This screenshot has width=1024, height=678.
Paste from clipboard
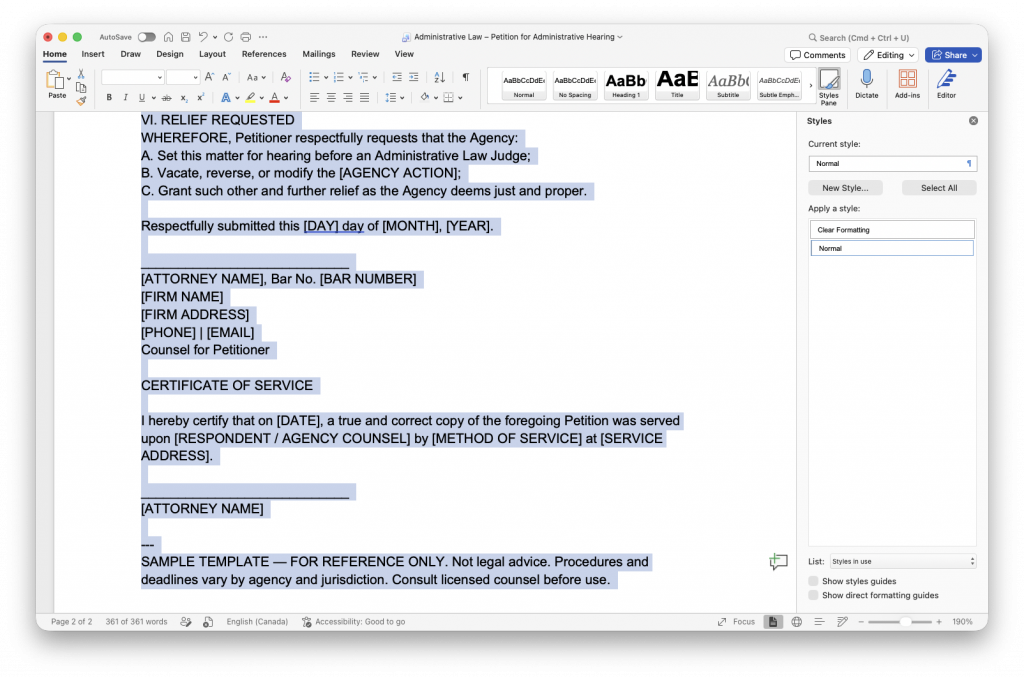tap(56, 84)
